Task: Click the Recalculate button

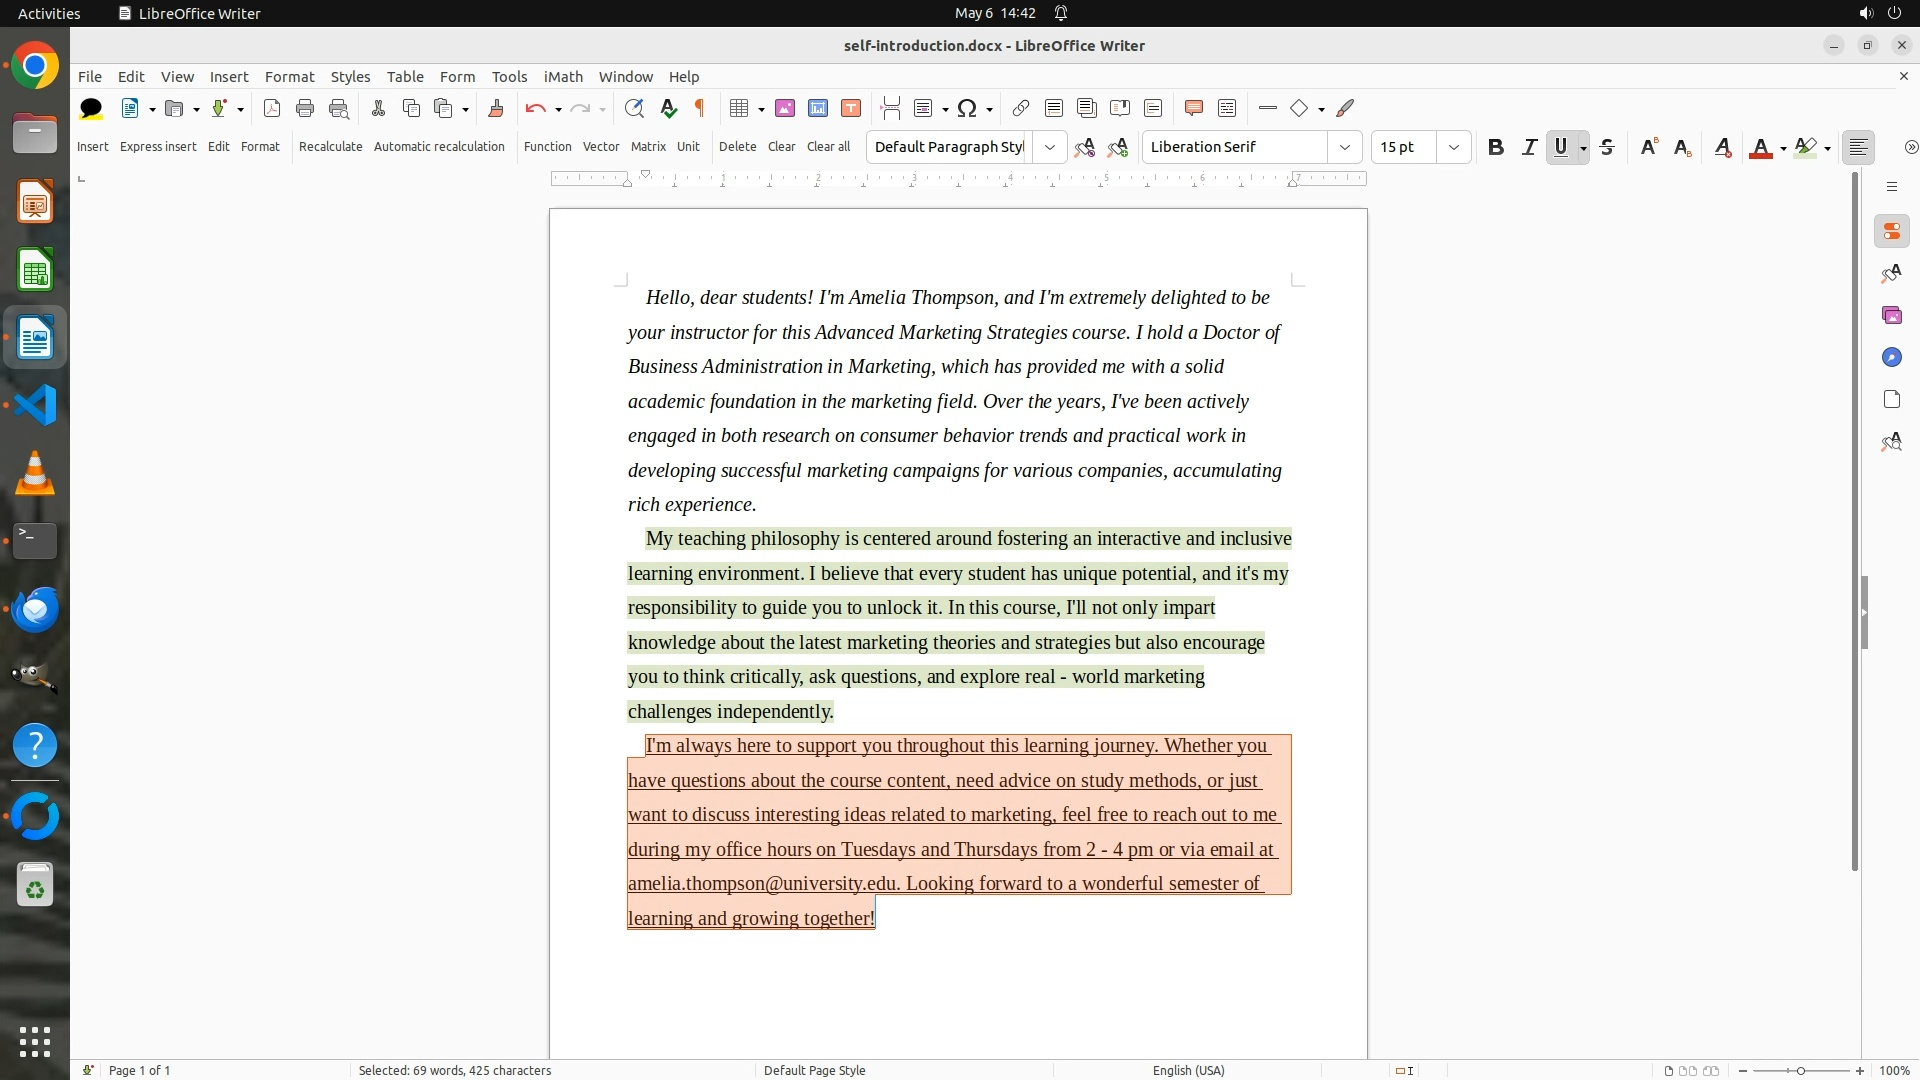Action: pos(330,146)
